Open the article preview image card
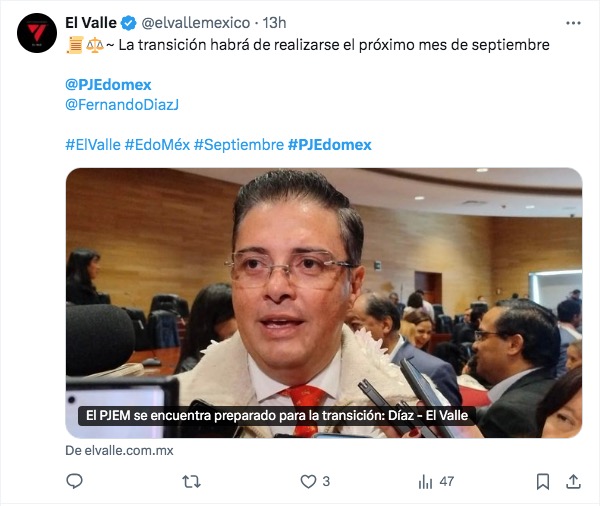This screenshot has height=506, width=602. coord(324,303)
